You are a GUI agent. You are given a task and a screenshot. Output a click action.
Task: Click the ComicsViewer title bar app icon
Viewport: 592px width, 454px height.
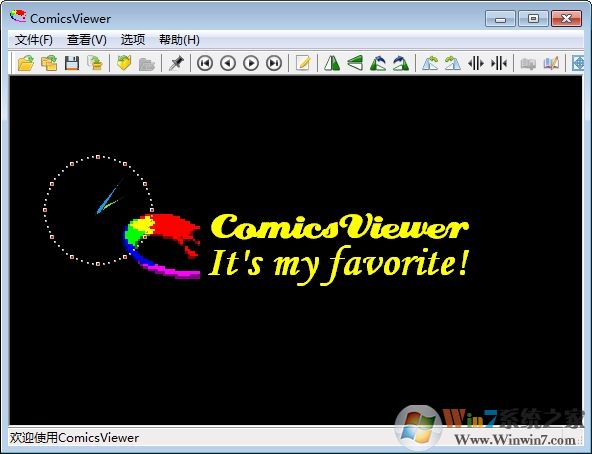18,17
